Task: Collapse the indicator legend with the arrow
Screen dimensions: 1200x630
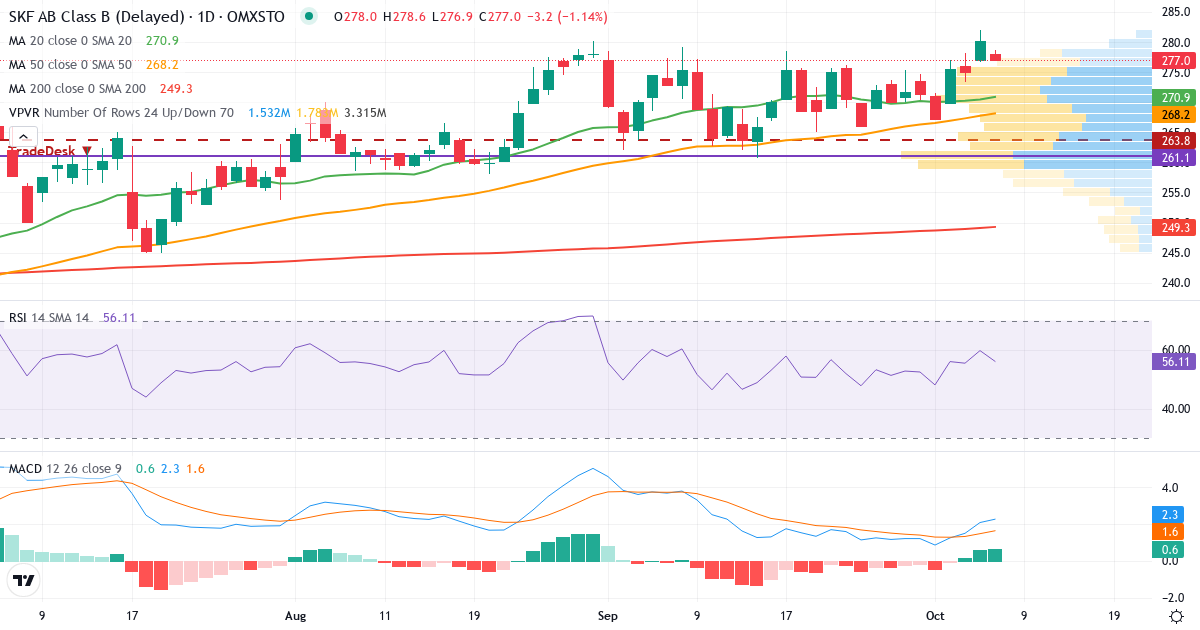Action: [x=23, y=138]
